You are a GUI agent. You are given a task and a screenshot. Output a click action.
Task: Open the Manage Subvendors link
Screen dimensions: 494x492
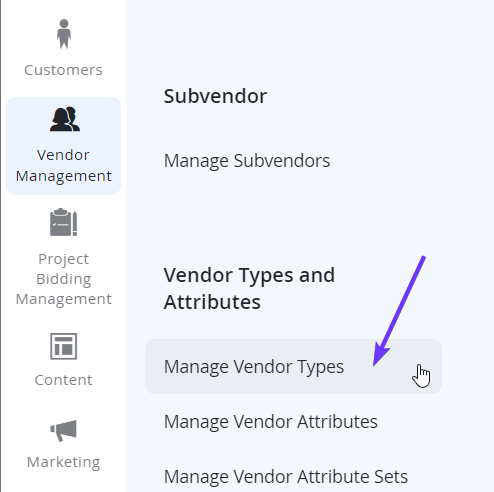pos(247,161)
